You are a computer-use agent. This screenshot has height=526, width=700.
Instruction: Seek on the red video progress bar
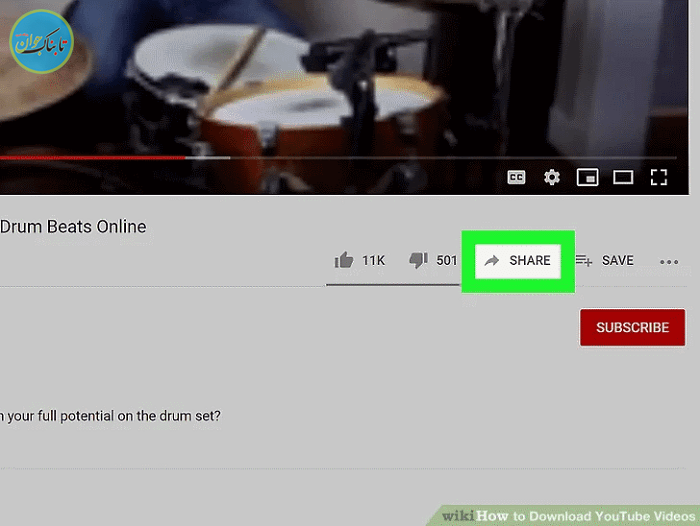(92, 158)
